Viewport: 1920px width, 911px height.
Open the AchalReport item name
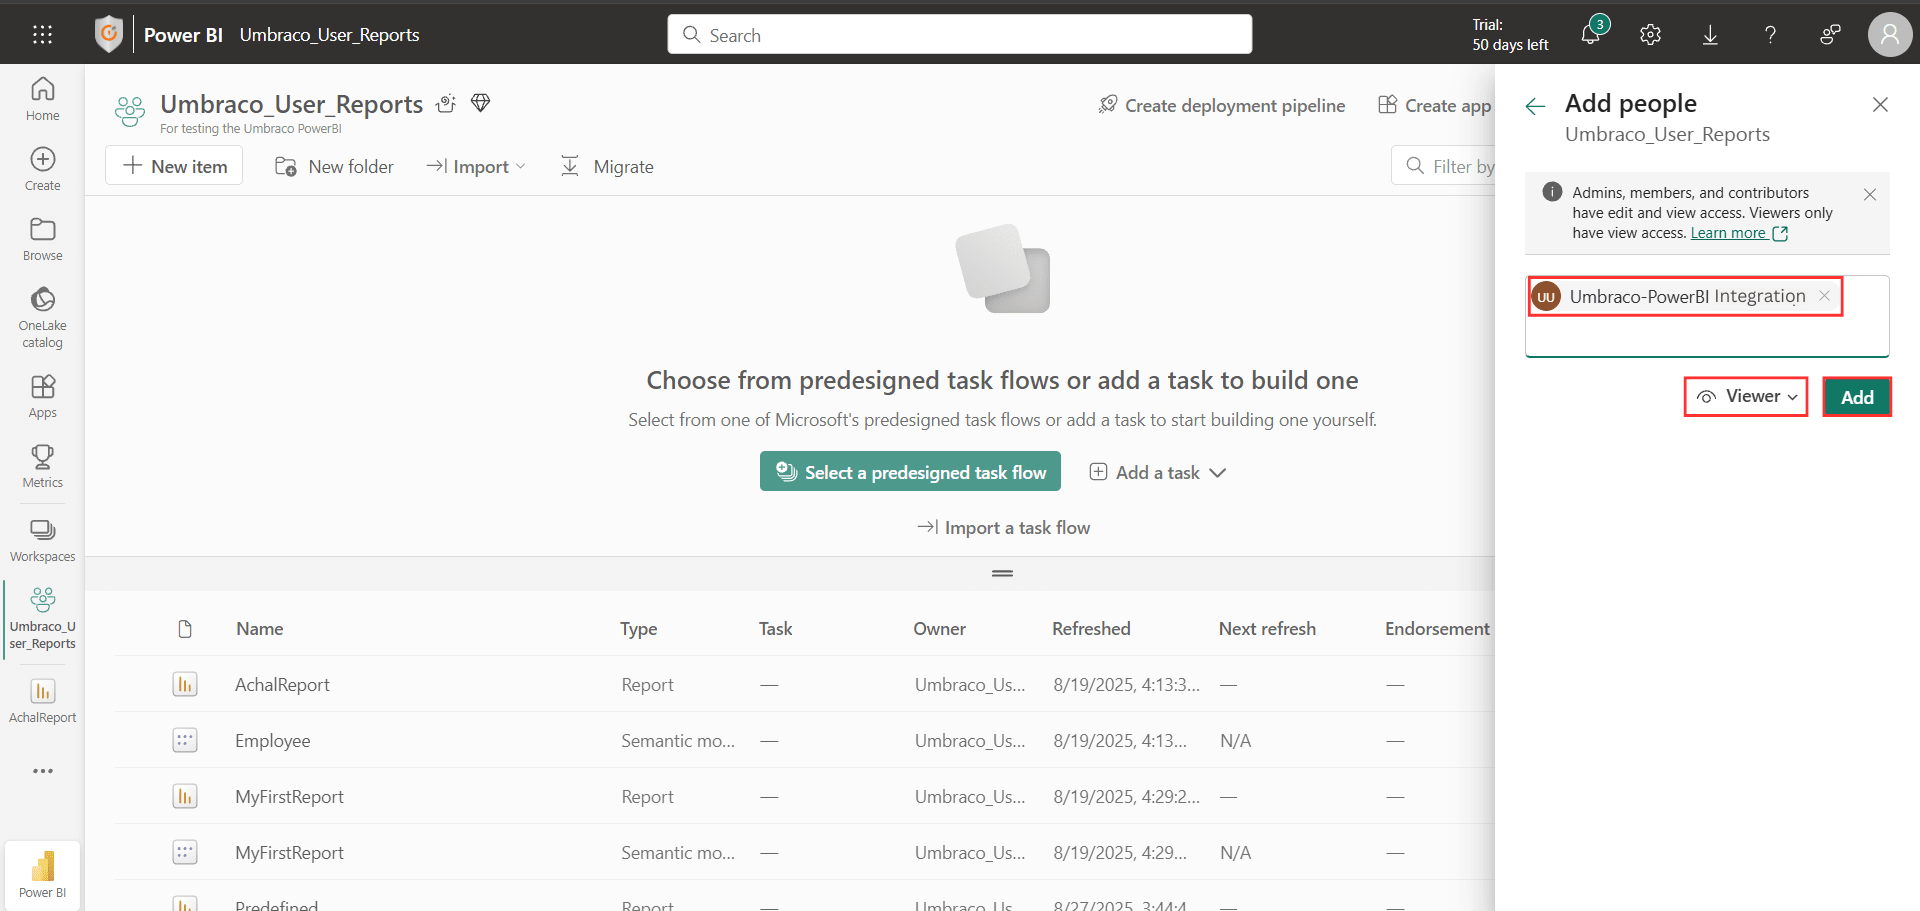pyautogui.click(x=282, y=685)
